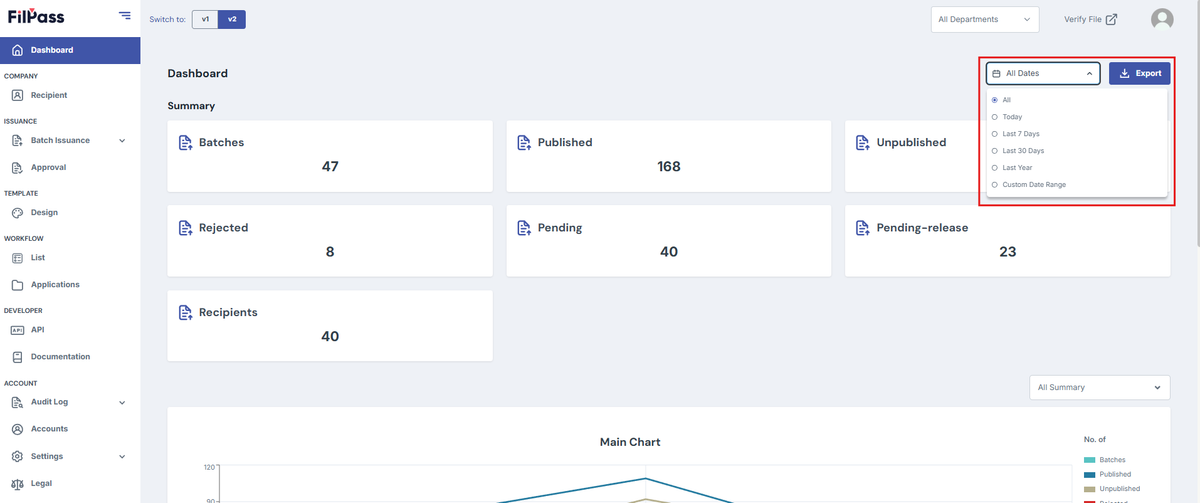
Task: Open the Approval menu item
Action: (x=70, y=167)
